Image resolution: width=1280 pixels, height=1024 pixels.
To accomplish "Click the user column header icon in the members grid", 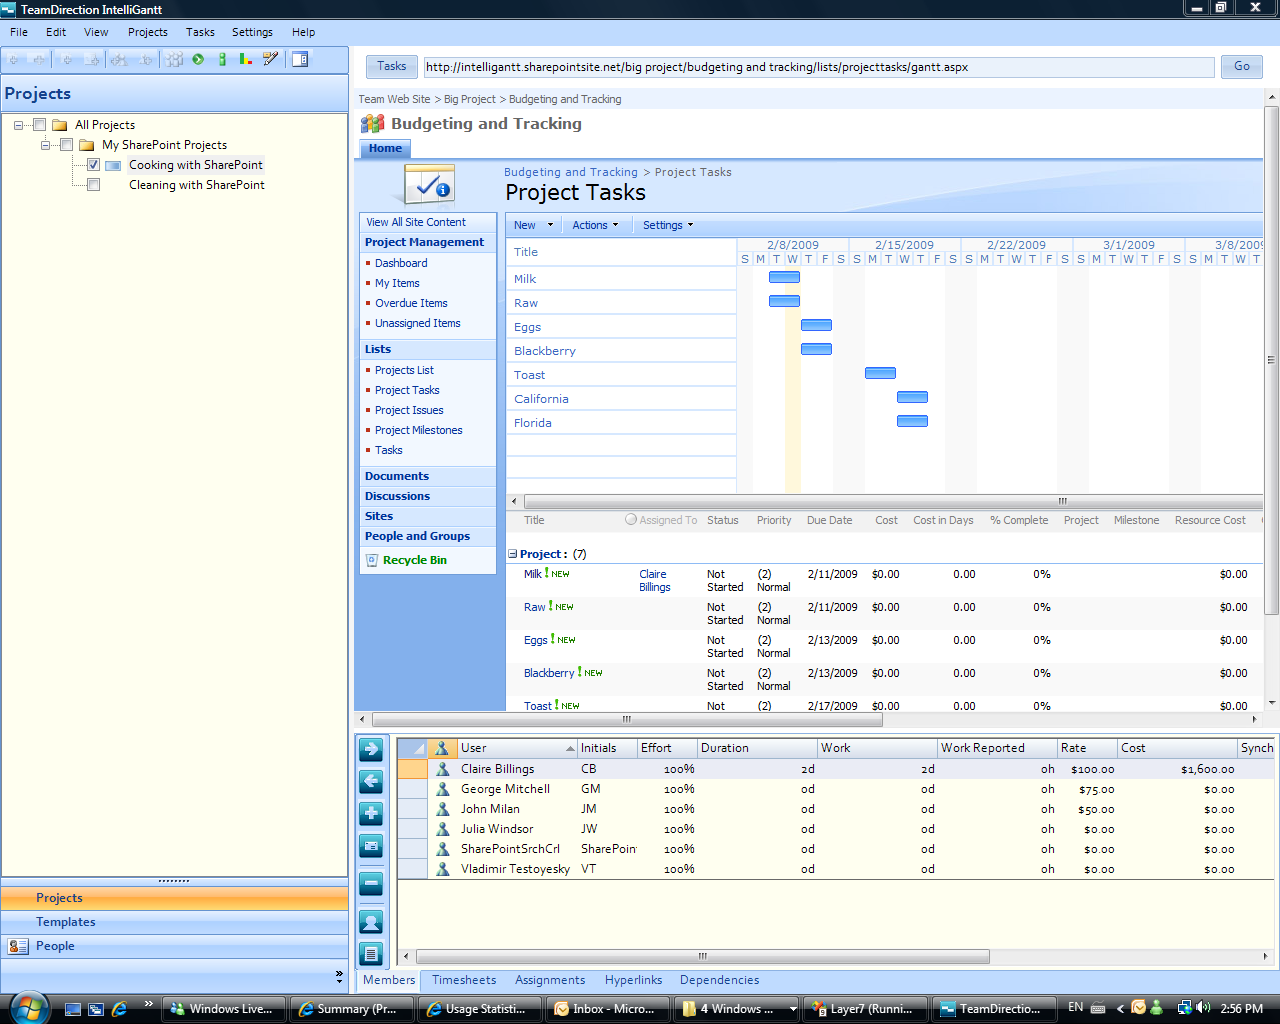I will (x=442, y=748).
